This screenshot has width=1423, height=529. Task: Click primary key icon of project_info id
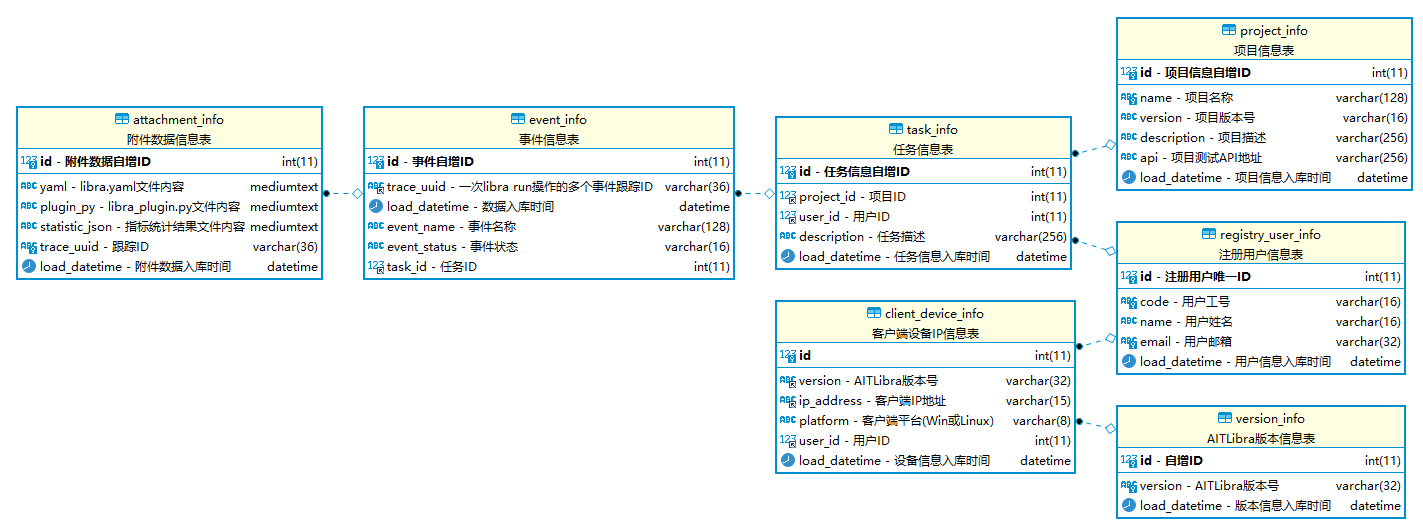pos(1129,73)
